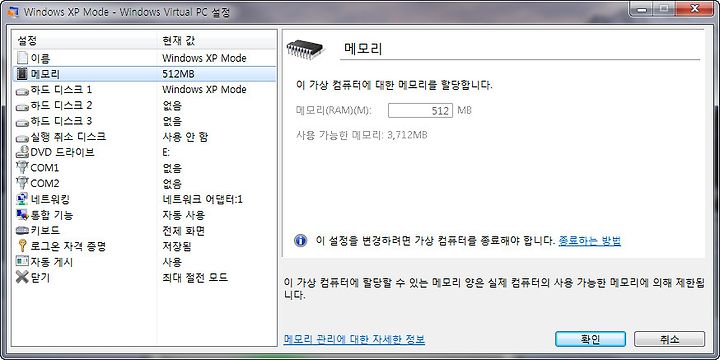720x360 pixels.
Task: Select the COM1 setting
Action: [145, 168]
